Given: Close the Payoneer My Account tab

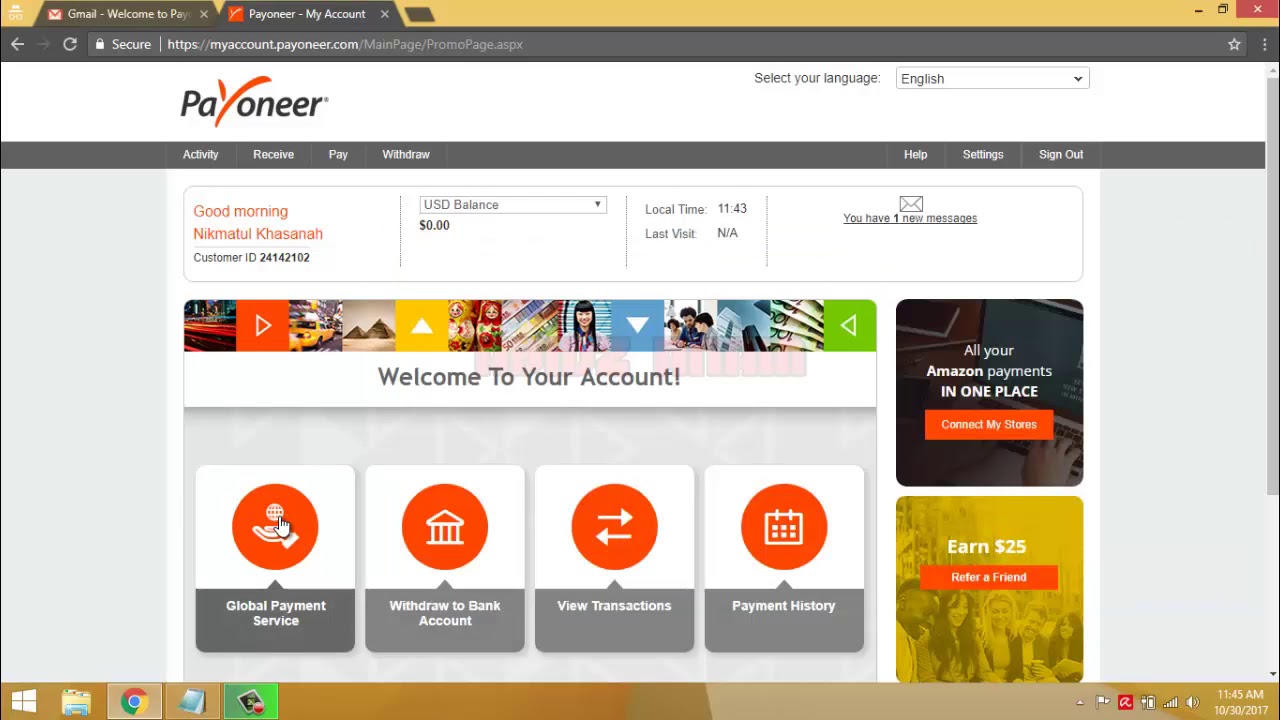Looking at the screenshot, I should click(x=384, y=14).
